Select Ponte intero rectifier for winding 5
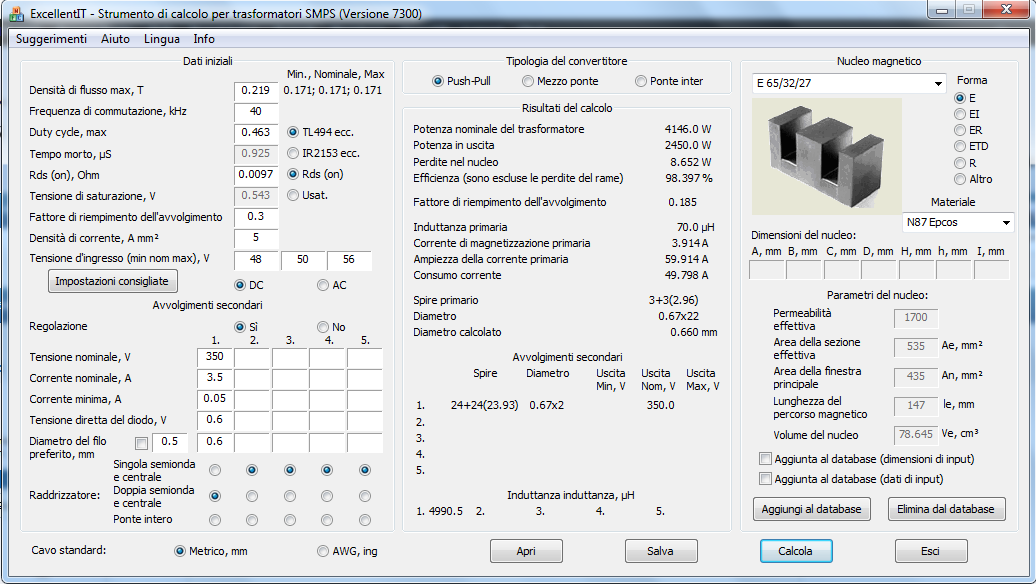1036x584 pixels. [365, 521]
